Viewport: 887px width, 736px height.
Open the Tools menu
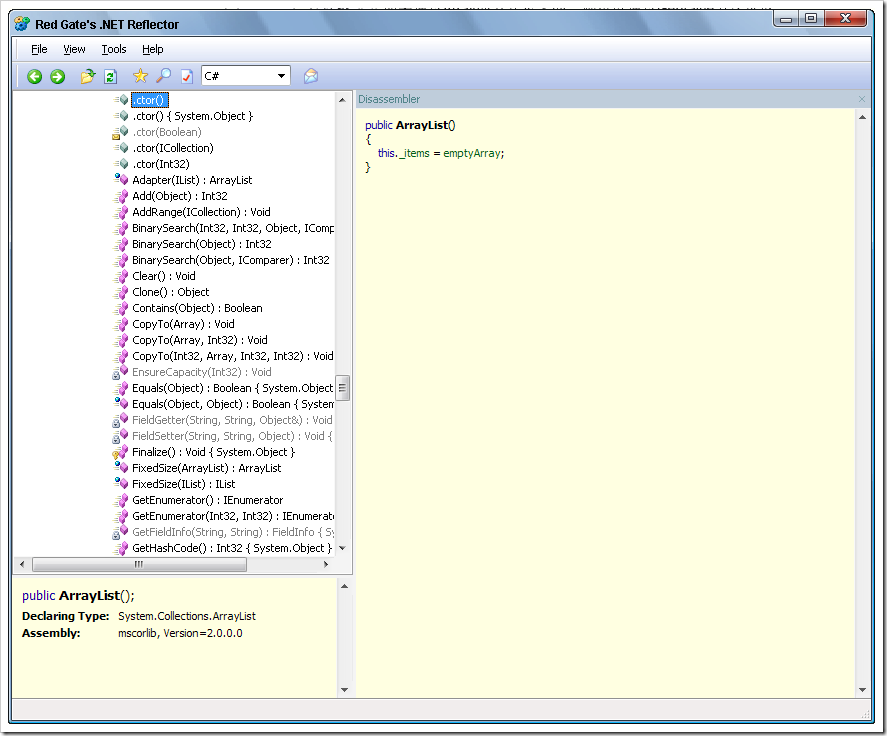[114, 49]
